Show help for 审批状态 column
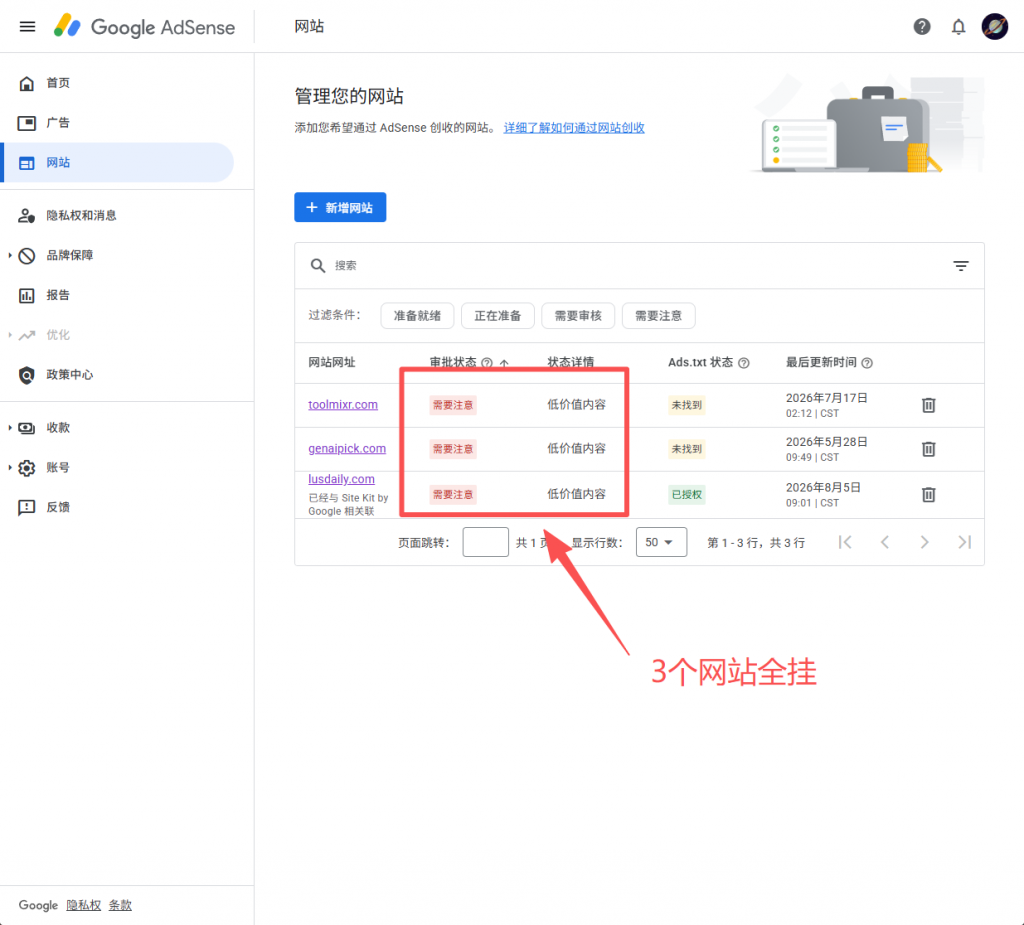Viewport: 1024px width, 925px height. [x=487, y=363]
